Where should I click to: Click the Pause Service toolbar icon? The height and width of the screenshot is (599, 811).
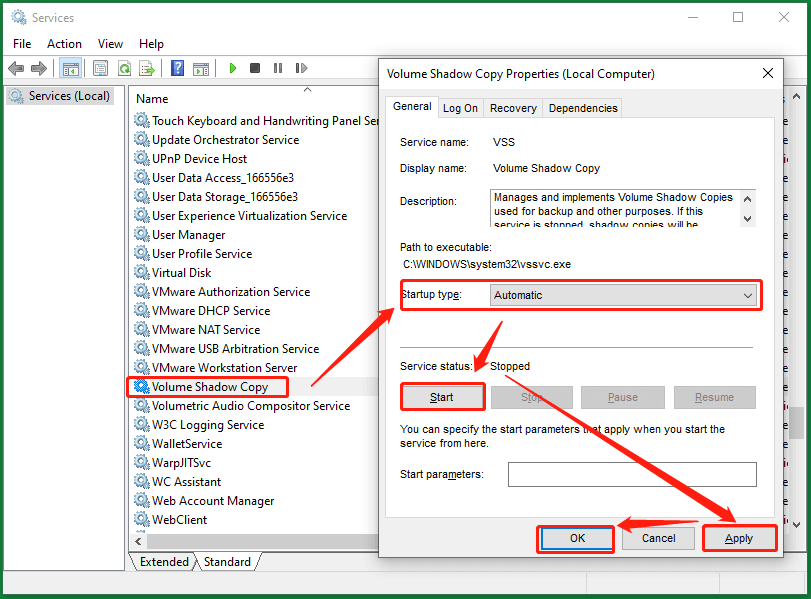(x=278, y=68)
